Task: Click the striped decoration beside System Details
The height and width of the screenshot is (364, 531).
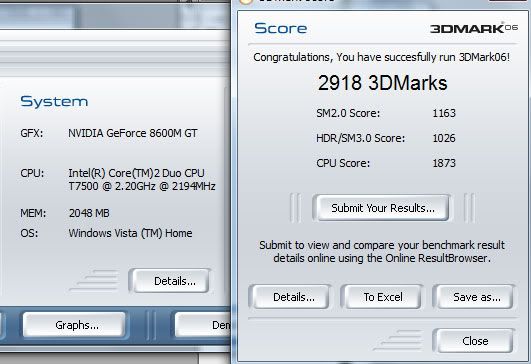Action: pos(95,281)
